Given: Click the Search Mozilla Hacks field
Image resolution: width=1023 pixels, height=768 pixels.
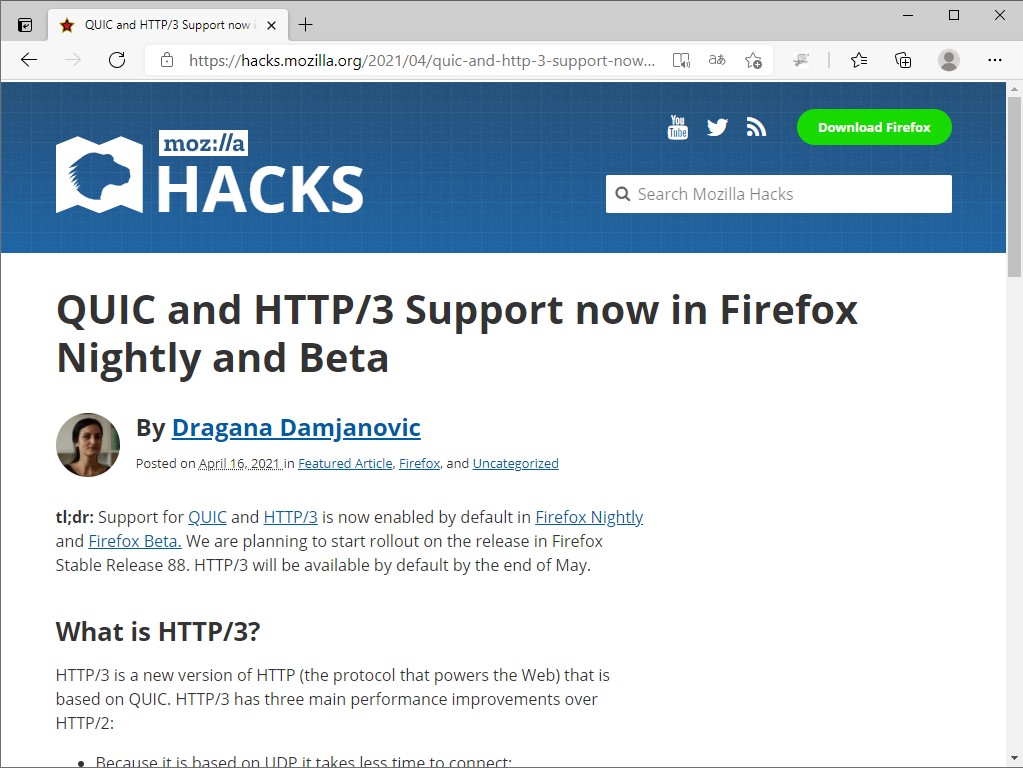Looking at the screenshot, I should (x=778, y=193).
